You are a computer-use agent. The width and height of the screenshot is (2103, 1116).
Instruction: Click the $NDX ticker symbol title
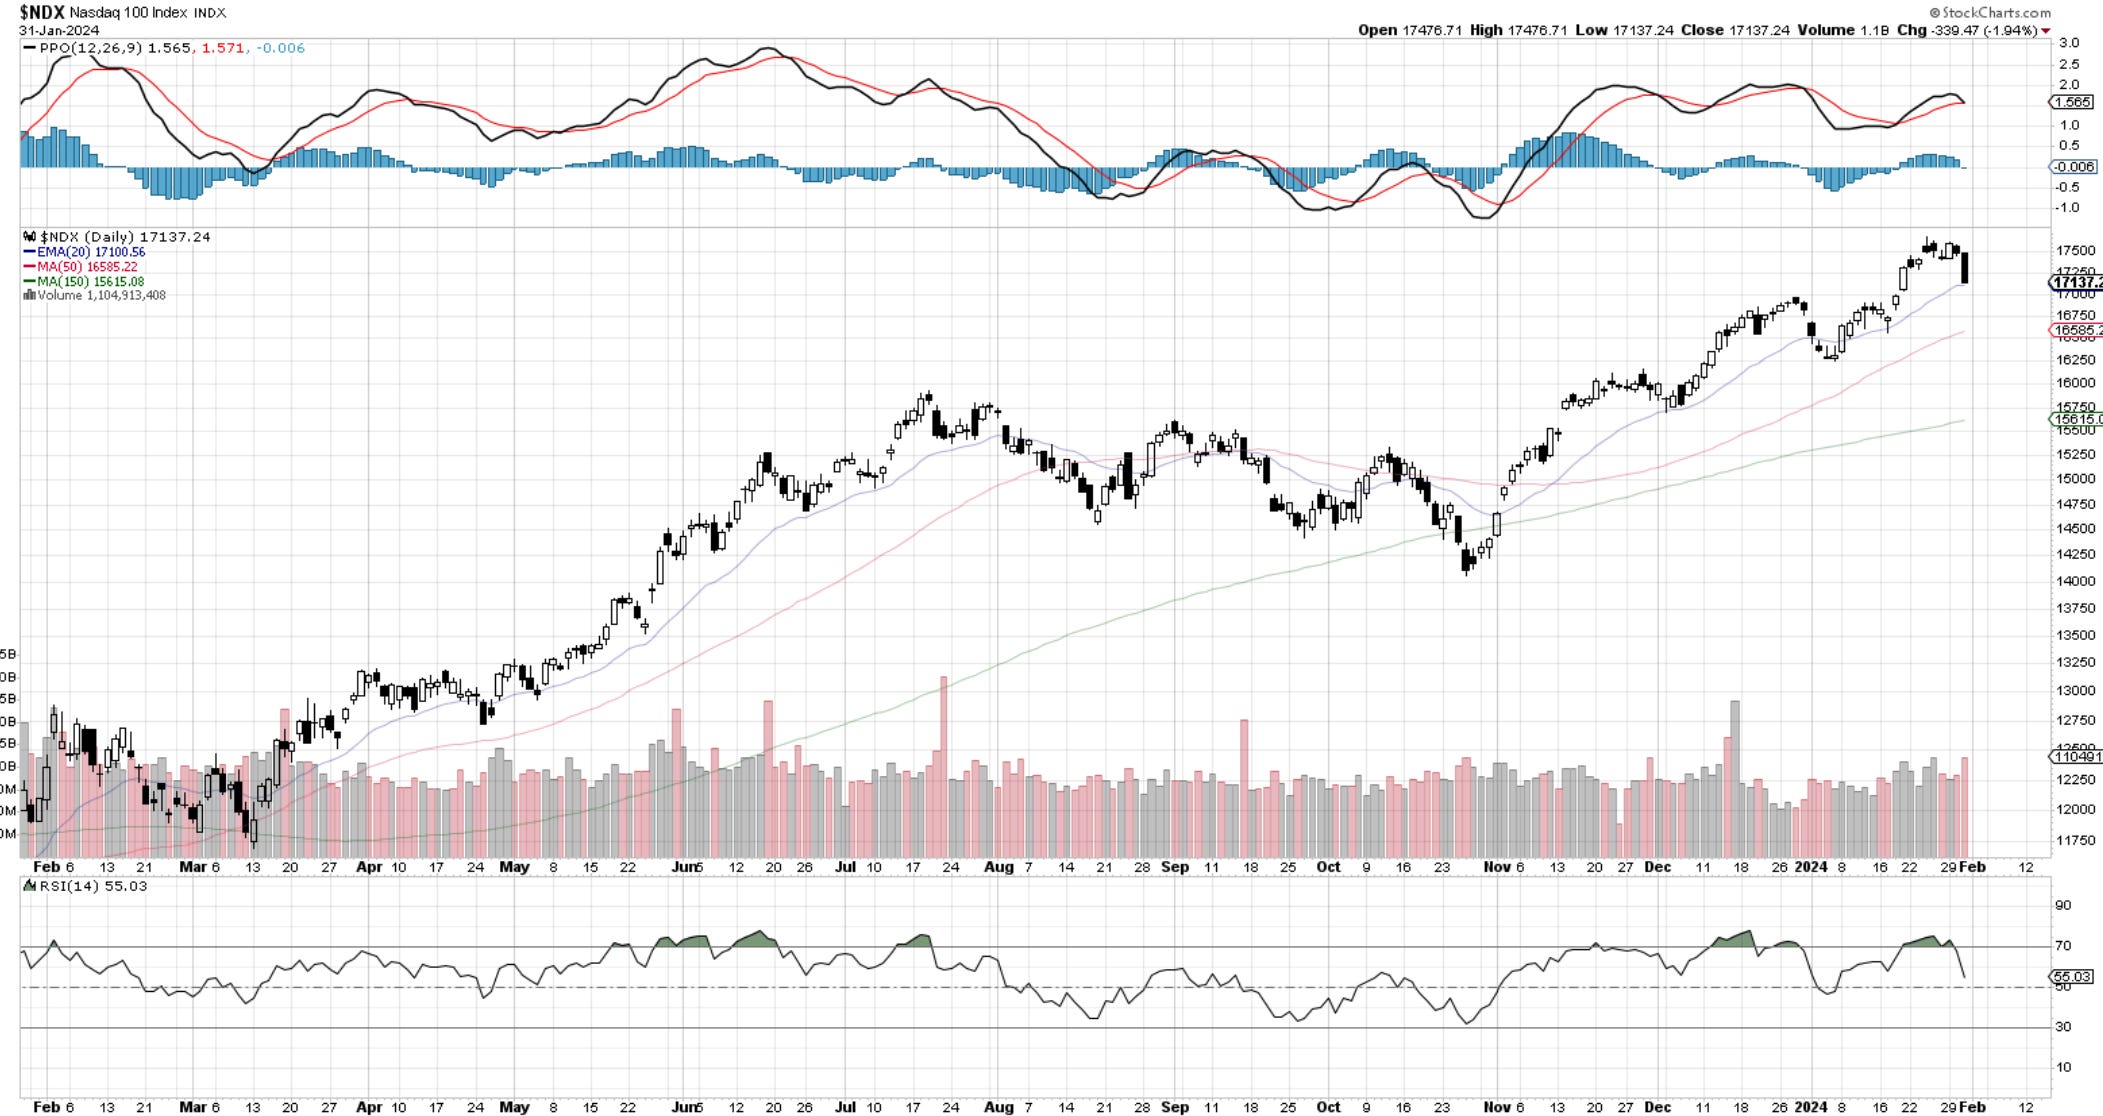[43, 13]
